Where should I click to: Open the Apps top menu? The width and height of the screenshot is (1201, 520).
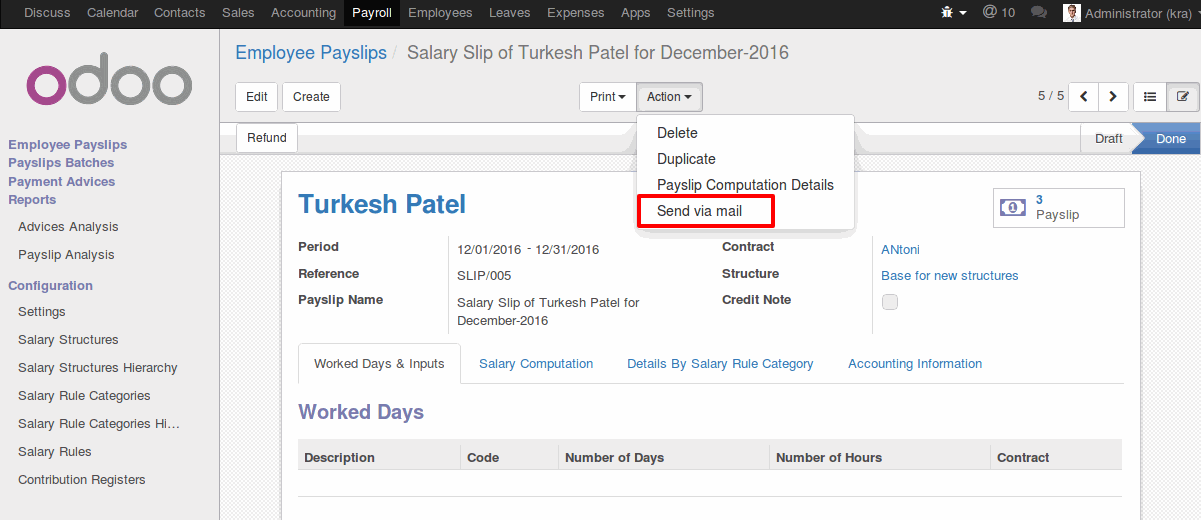click(635, 13)
